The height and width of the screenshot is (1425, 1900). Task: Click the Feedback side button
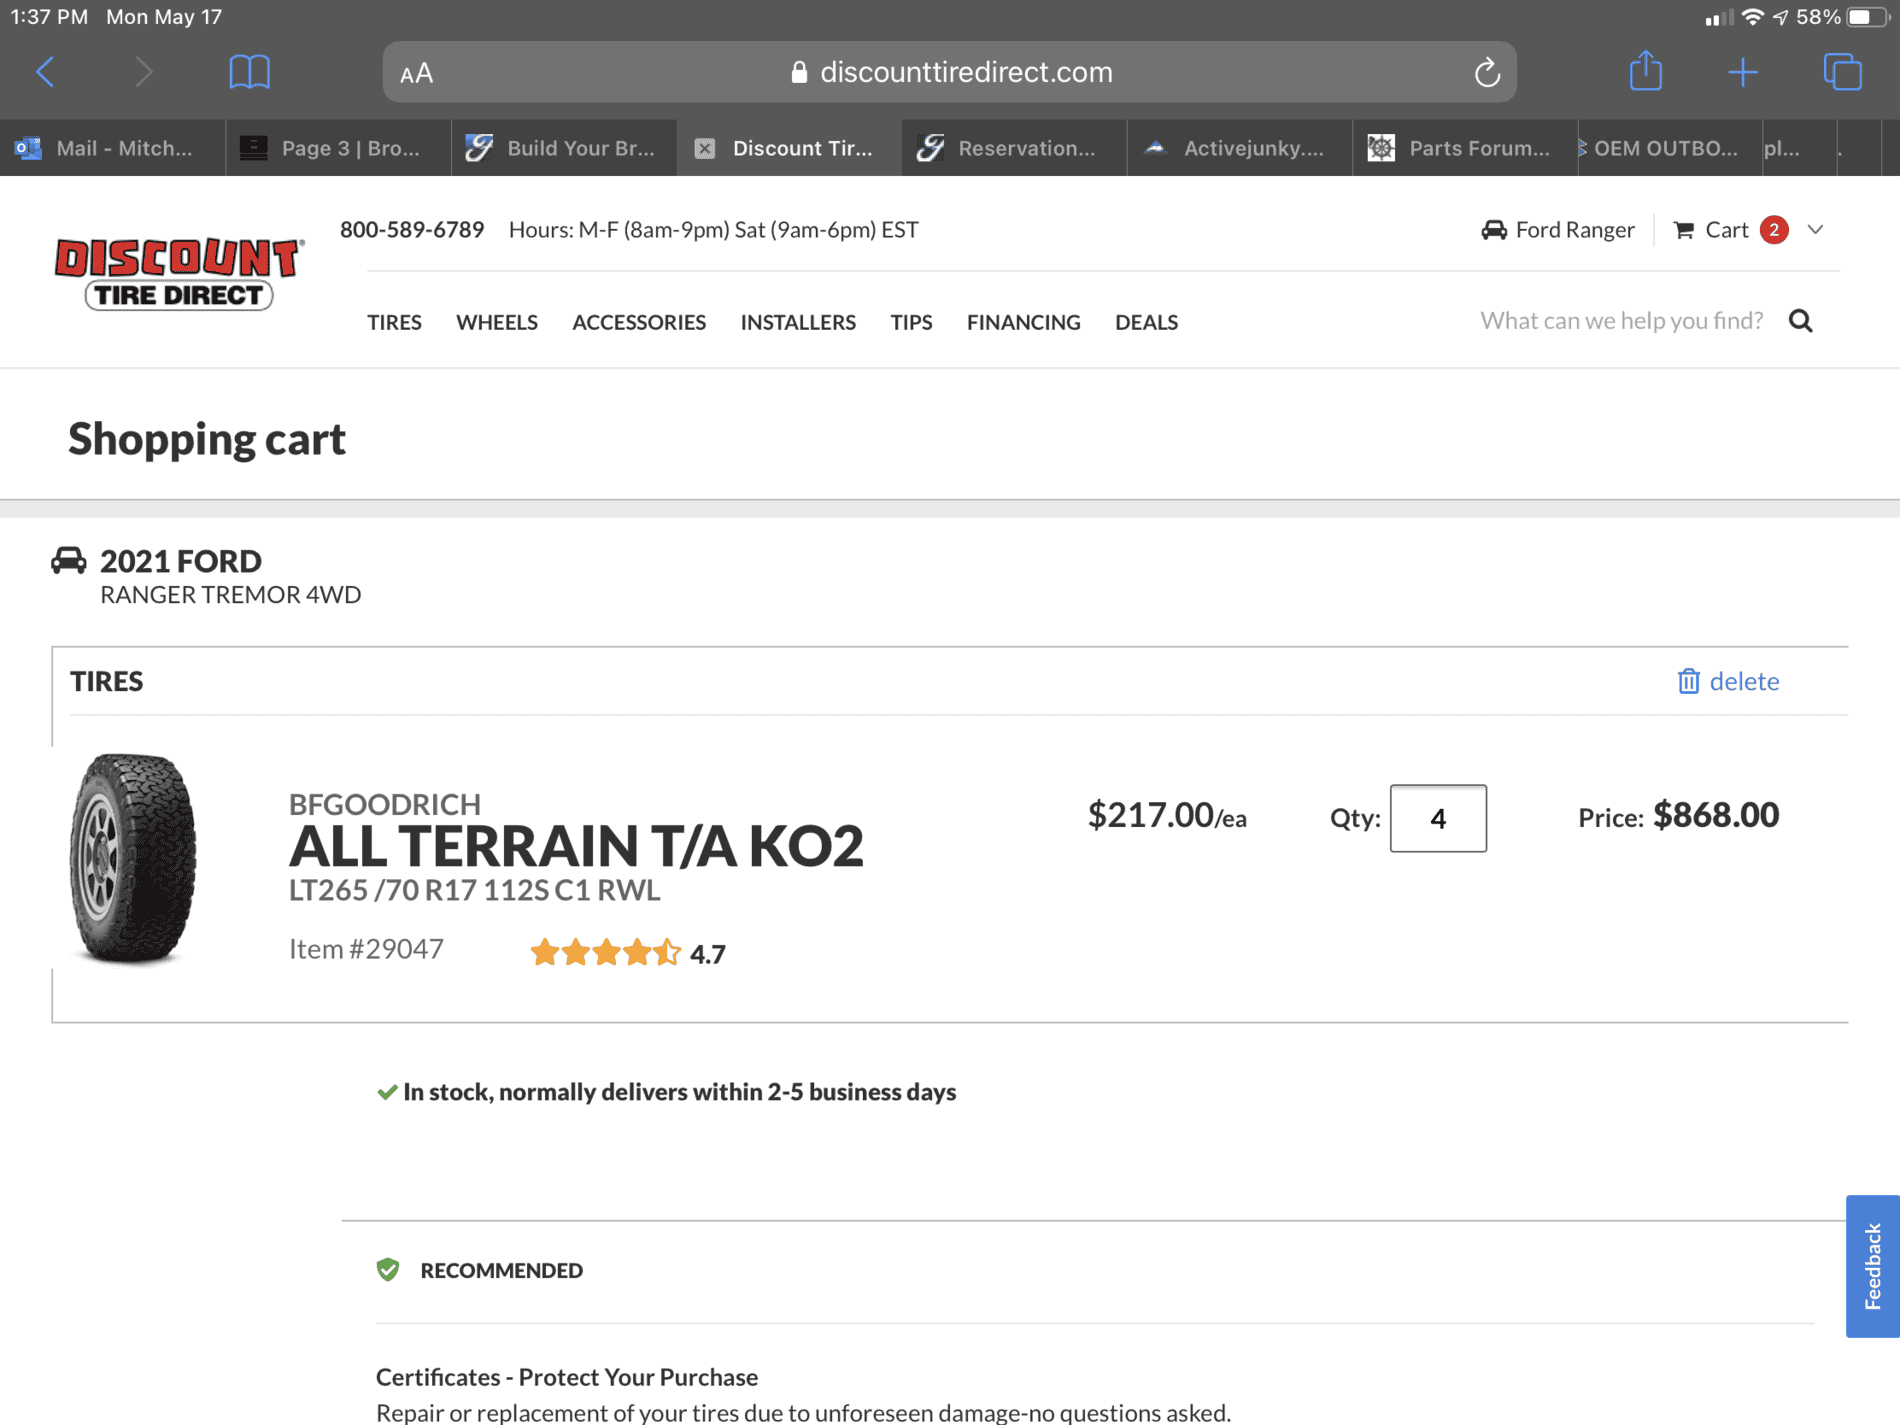tap(1873, 1266)
